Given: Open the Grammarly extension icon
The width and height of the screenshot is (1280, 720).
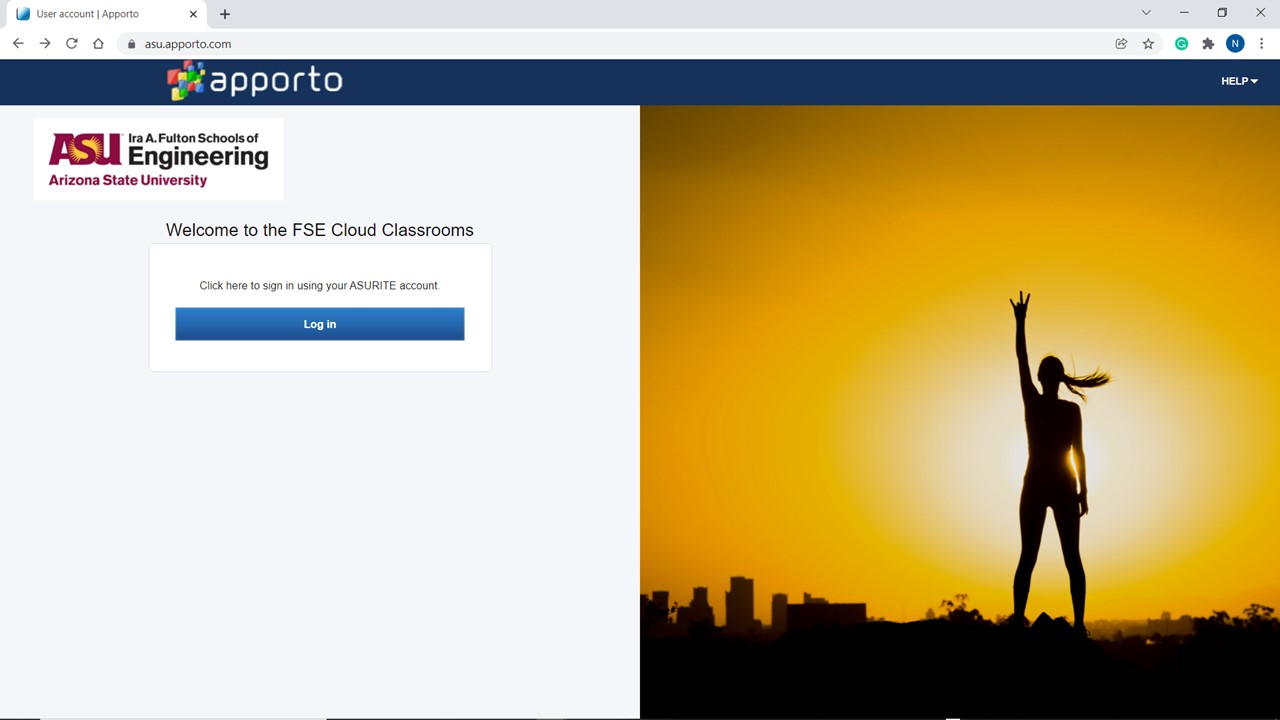Looking at the screenshot, I should tap(1181, 44).
